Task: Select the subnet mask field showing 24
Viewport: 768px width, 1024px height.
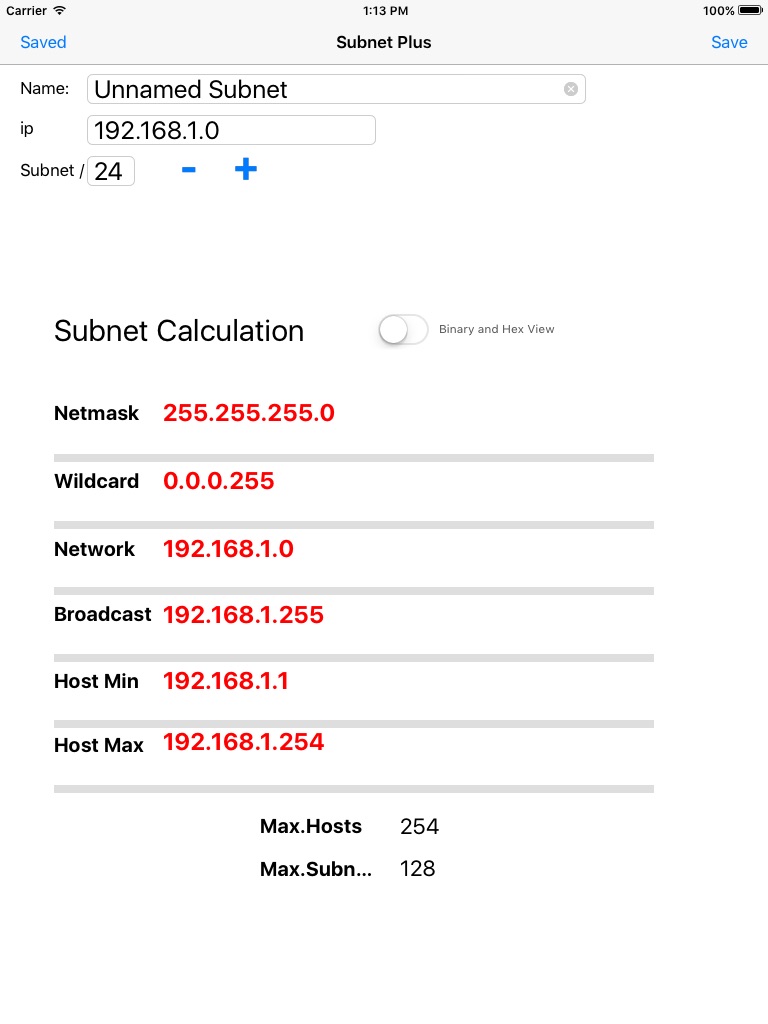Action: point(110,170)
